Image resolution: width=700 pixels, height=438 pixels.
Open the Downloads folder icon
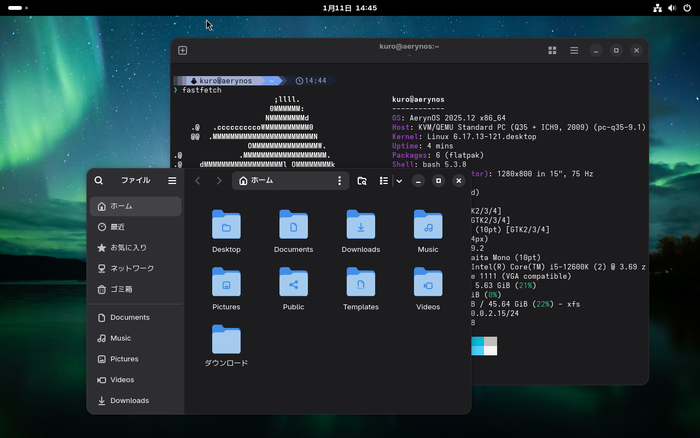(360, 225)
